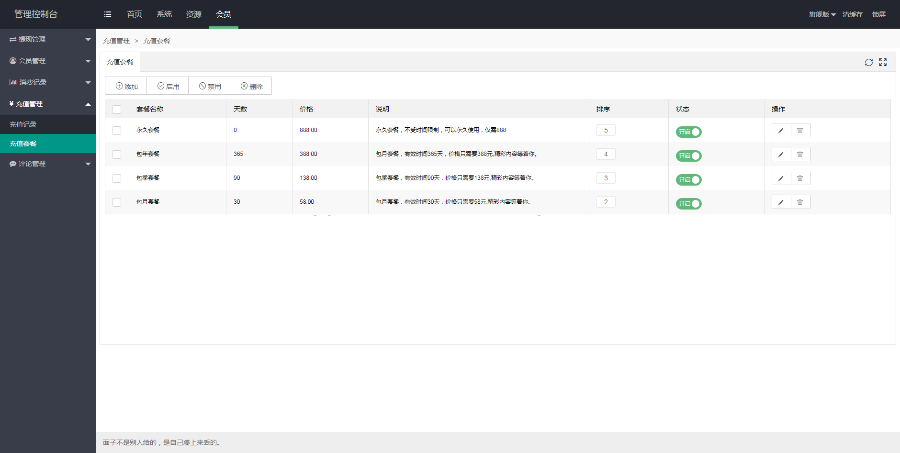Viewport: 900px width, 453px height.
Task: Click the 添加 (add) toolbar button
Action: tap(126, 86)
